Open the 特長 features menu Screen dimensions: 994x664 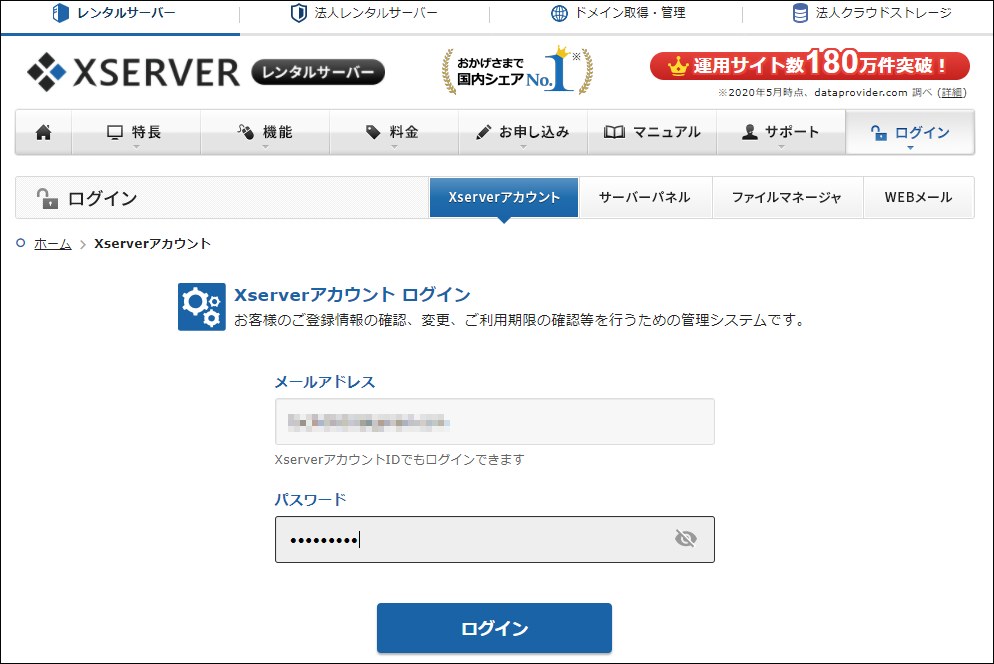click(x=136, y=132)
